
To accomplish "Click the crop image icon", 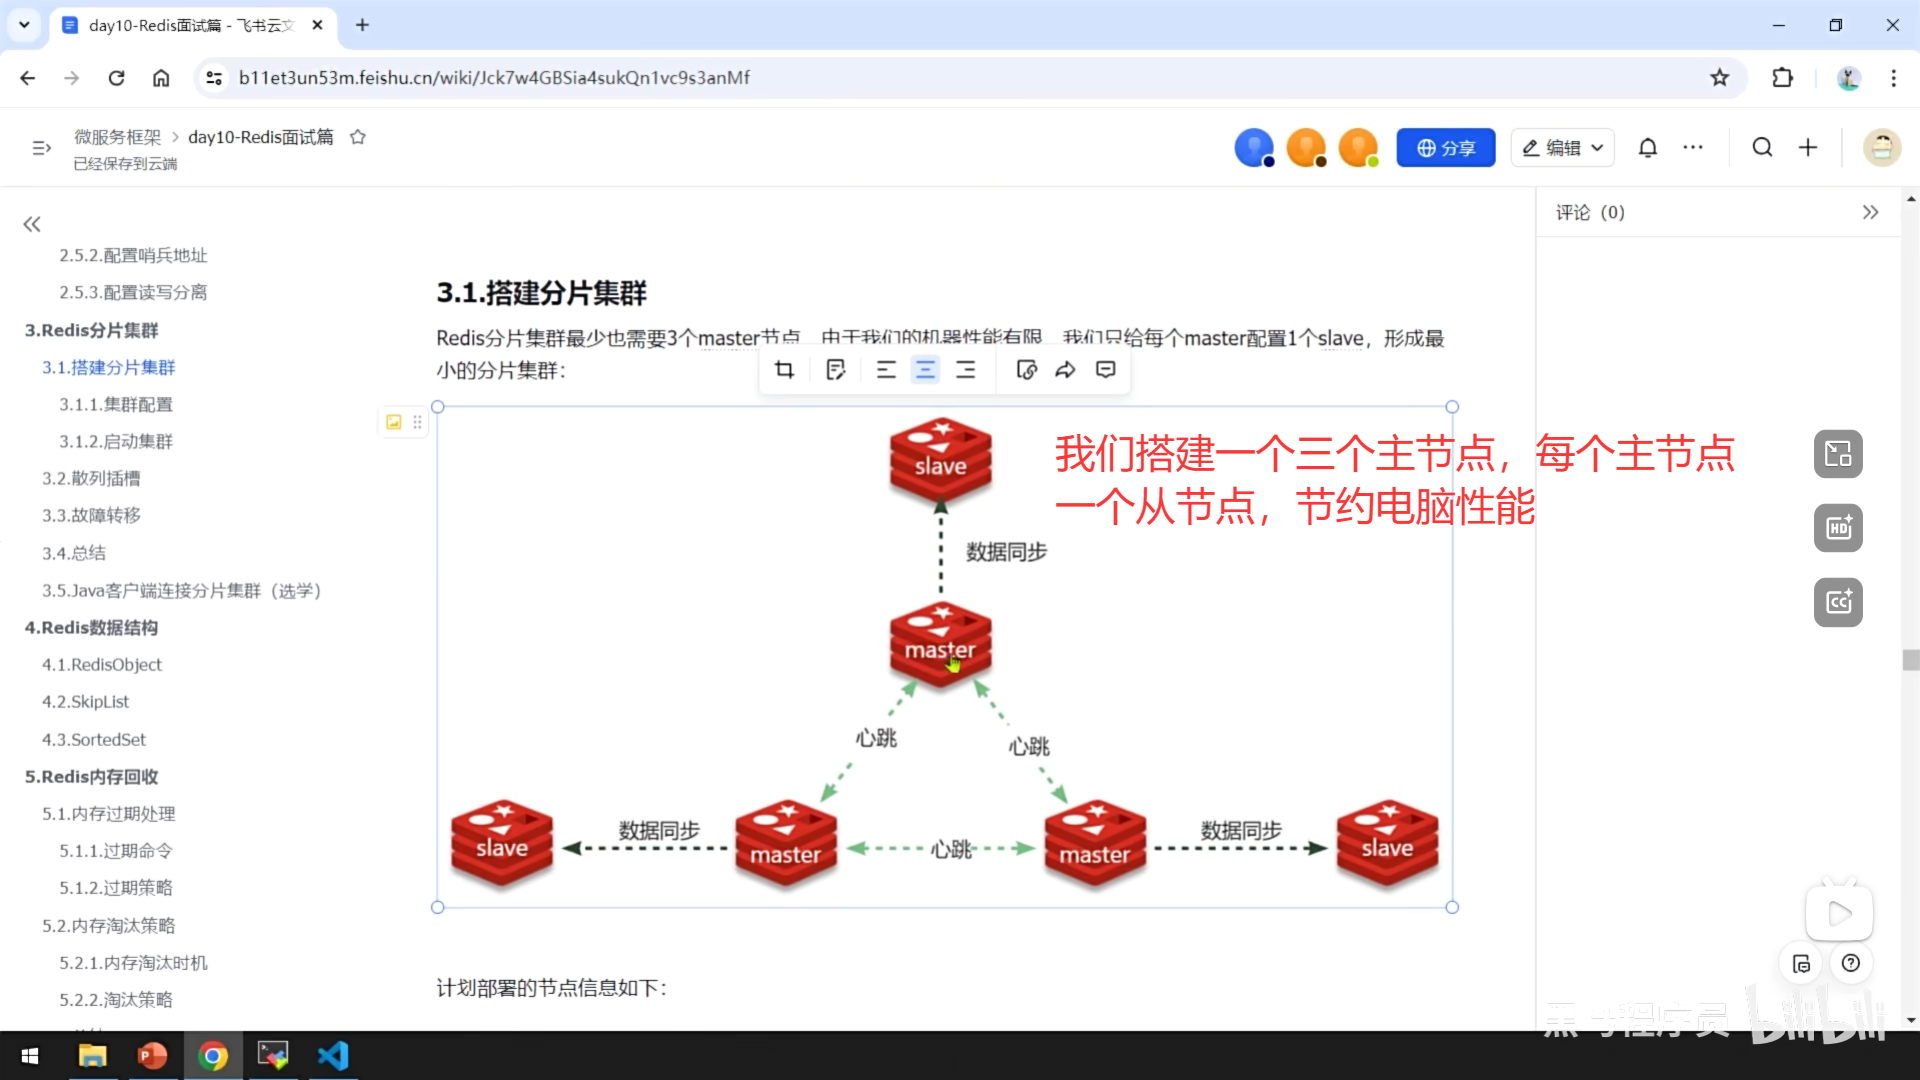I will (x=784, y=370).
